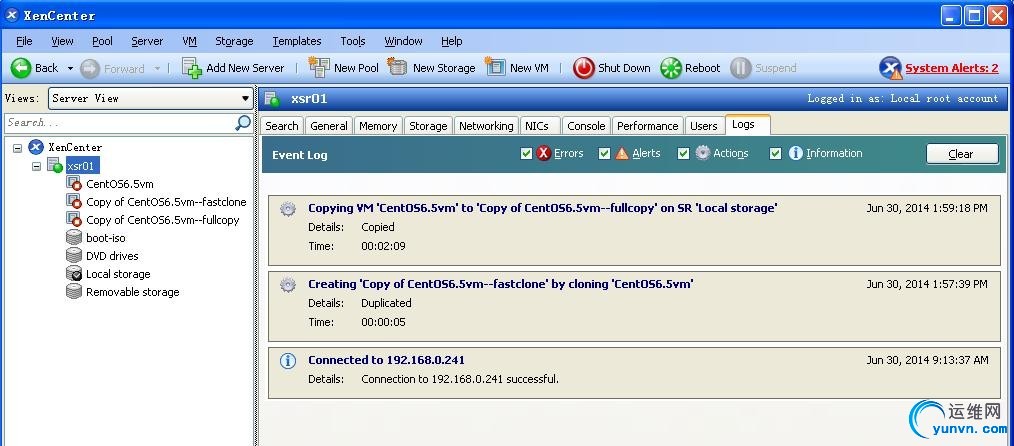The height and width of the screenshot is (446, 1014).
Task: Click the fullcopy VM icon in tree
Action: pos(74,220)
